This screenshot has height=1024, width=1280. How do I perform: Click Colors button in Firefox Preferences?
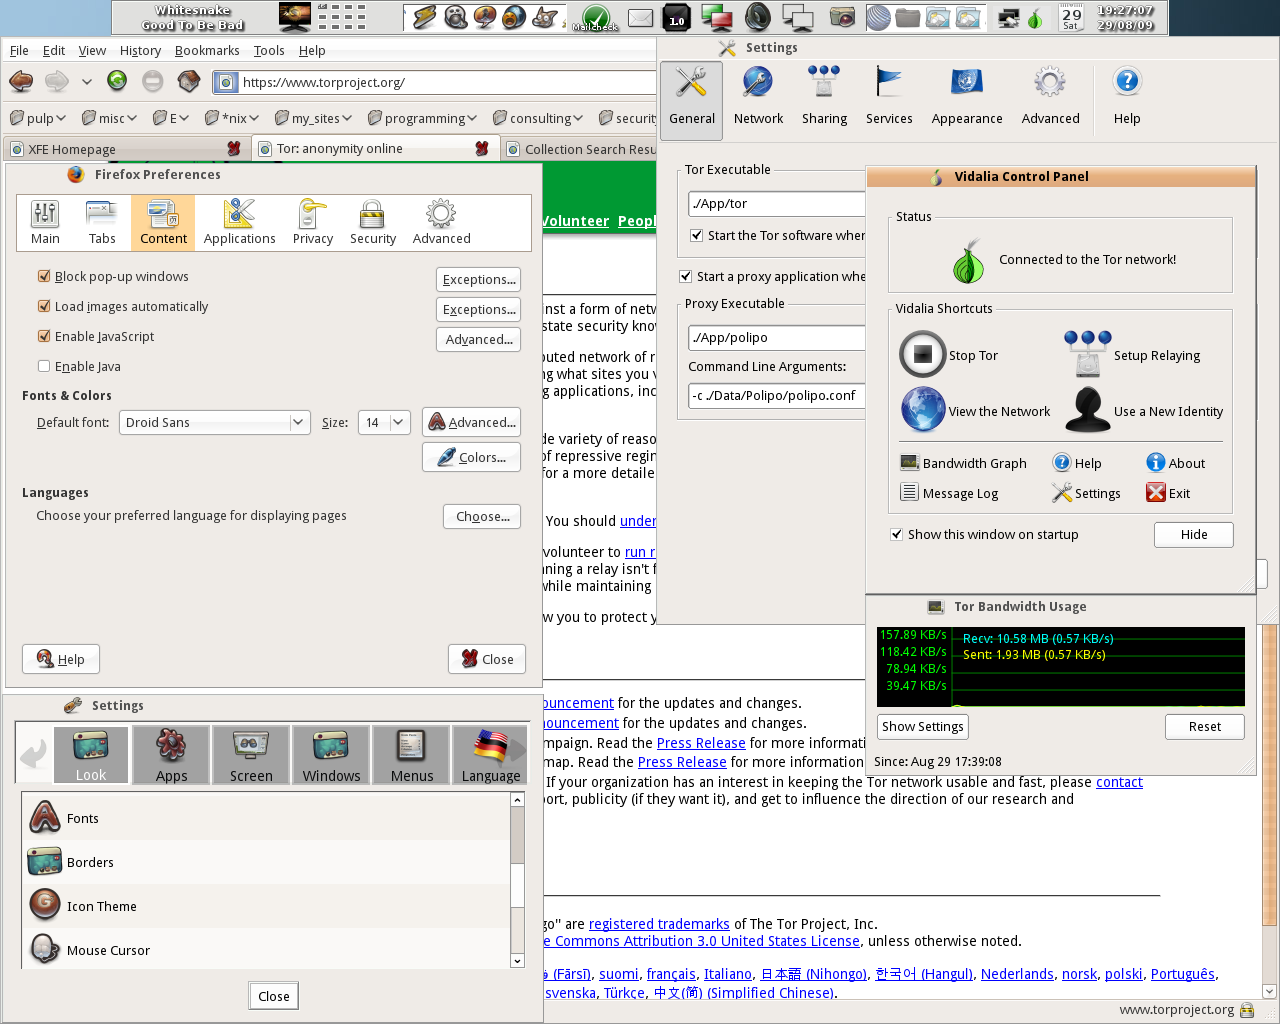(472, 457)
